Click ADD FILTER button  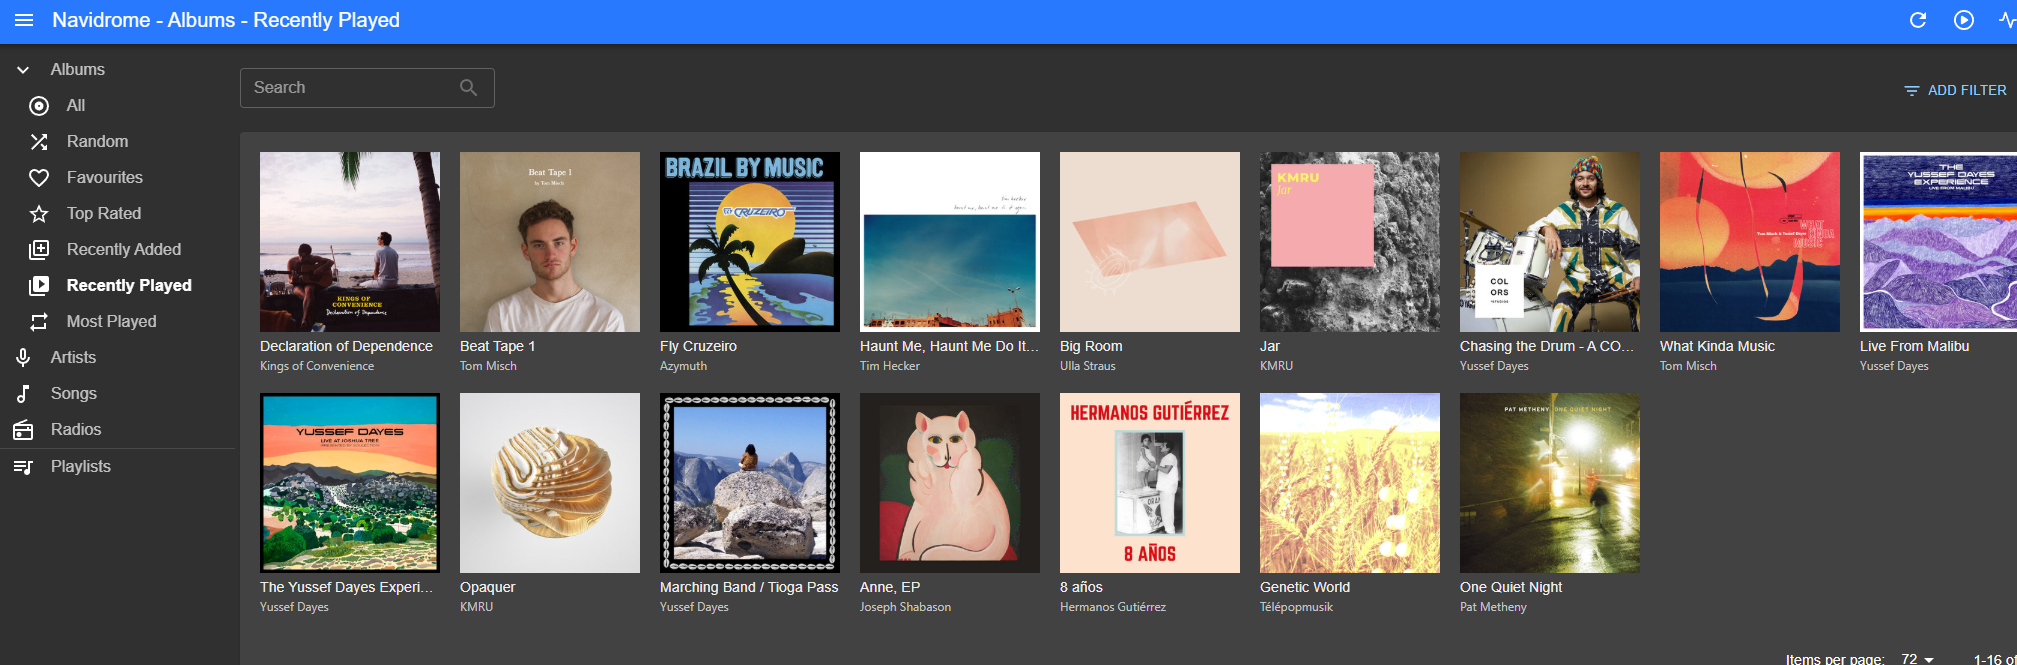1955,90
